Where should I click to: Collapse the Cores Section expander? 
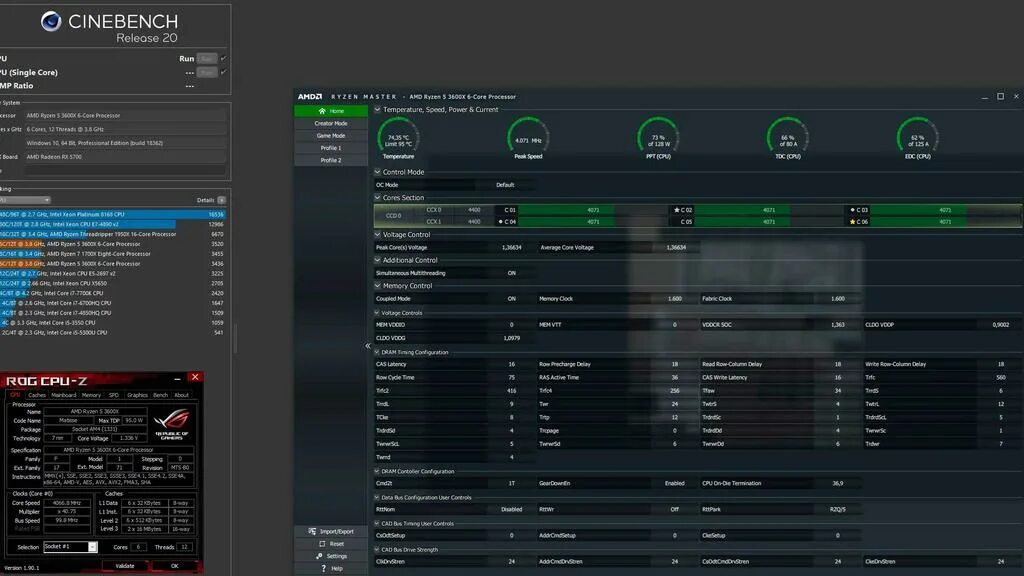click(377, 198)
